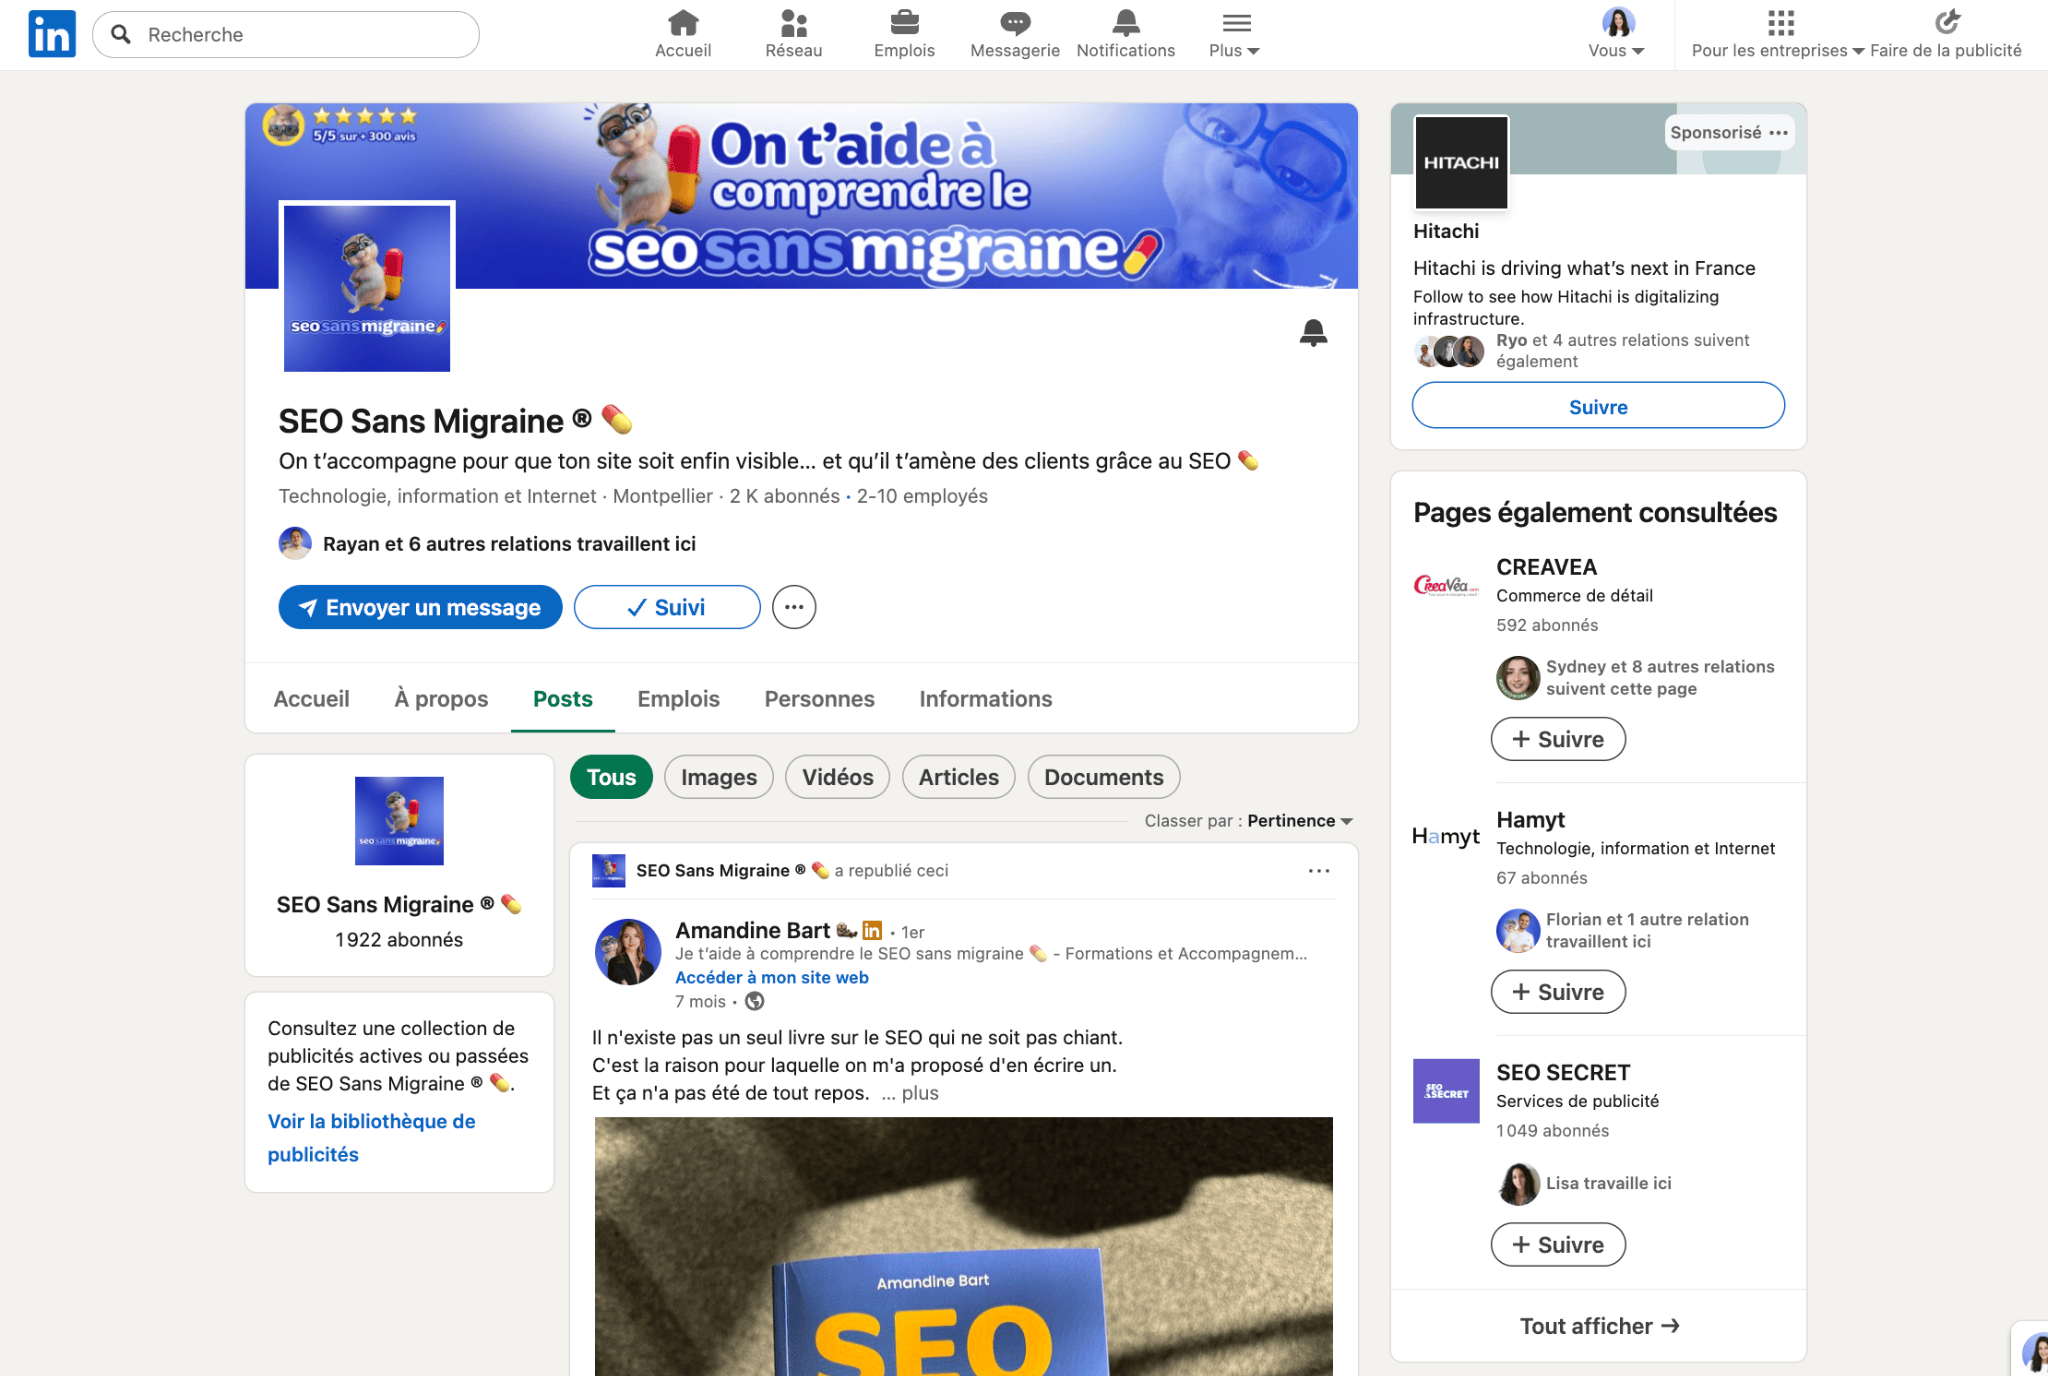2048x1376 pixels.
Task: Click in the Recherche search field
Action: 286,34
